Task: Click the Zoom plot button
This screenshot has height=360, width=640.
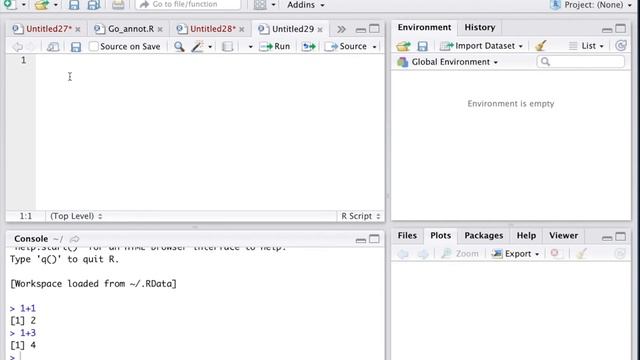Action: 460,253
